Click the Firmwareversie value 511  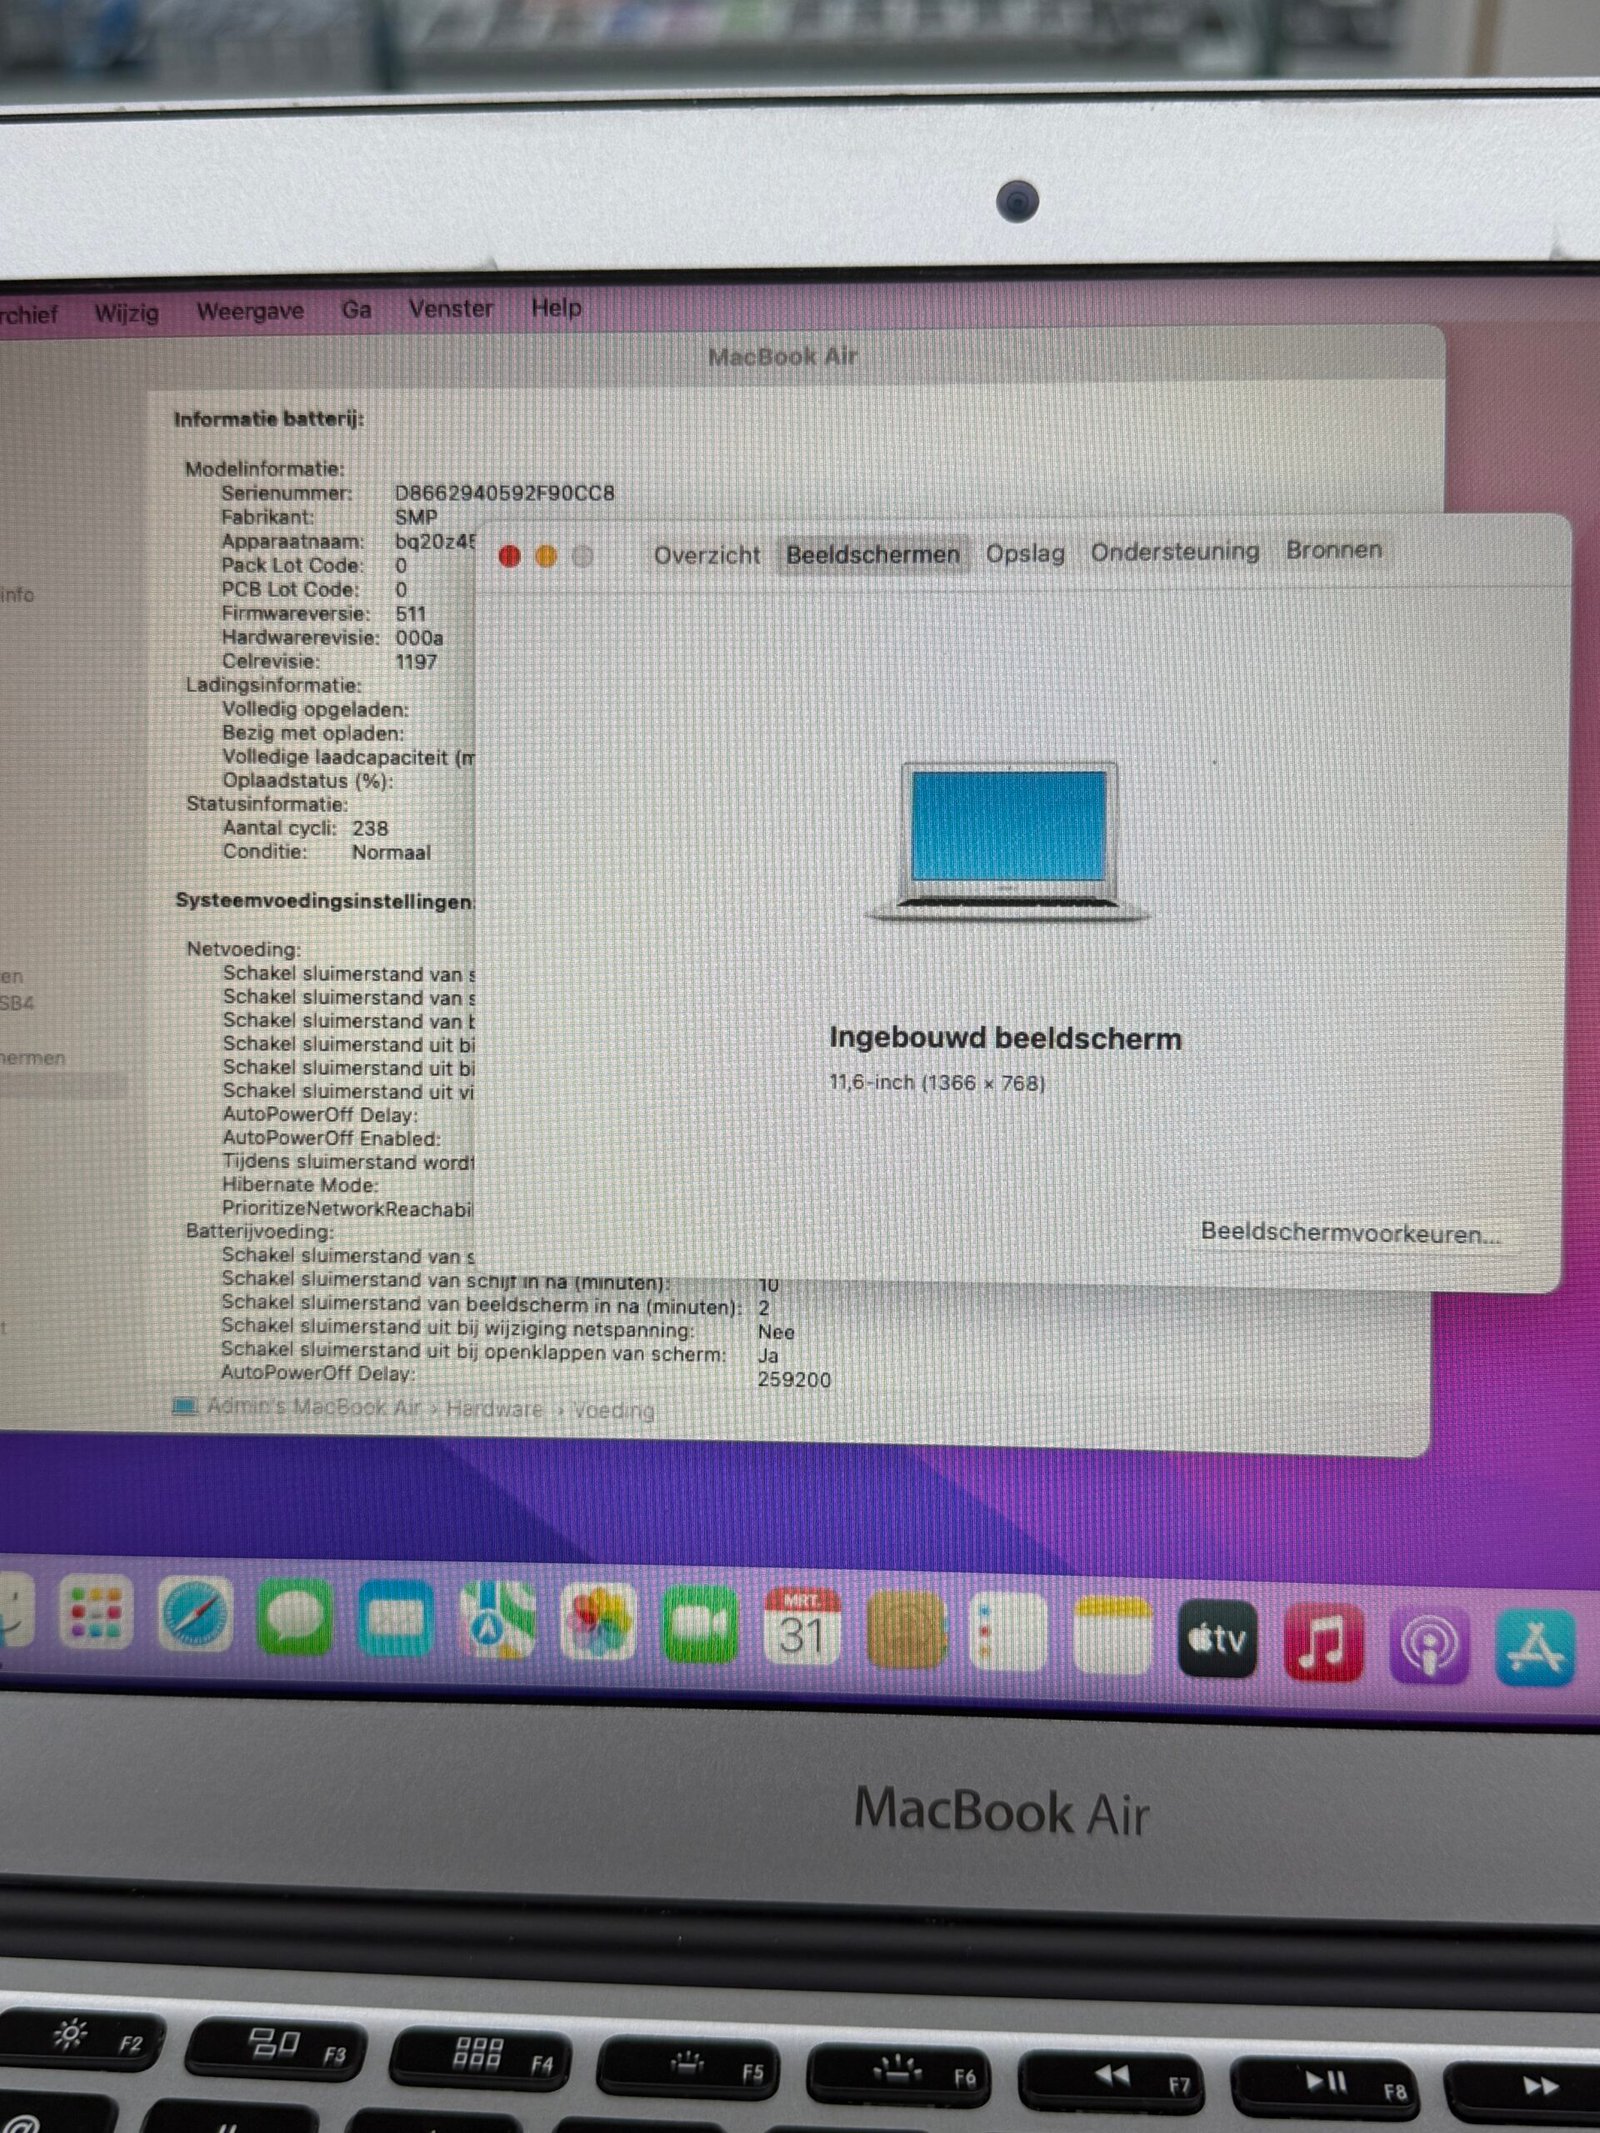click(410, 613)
